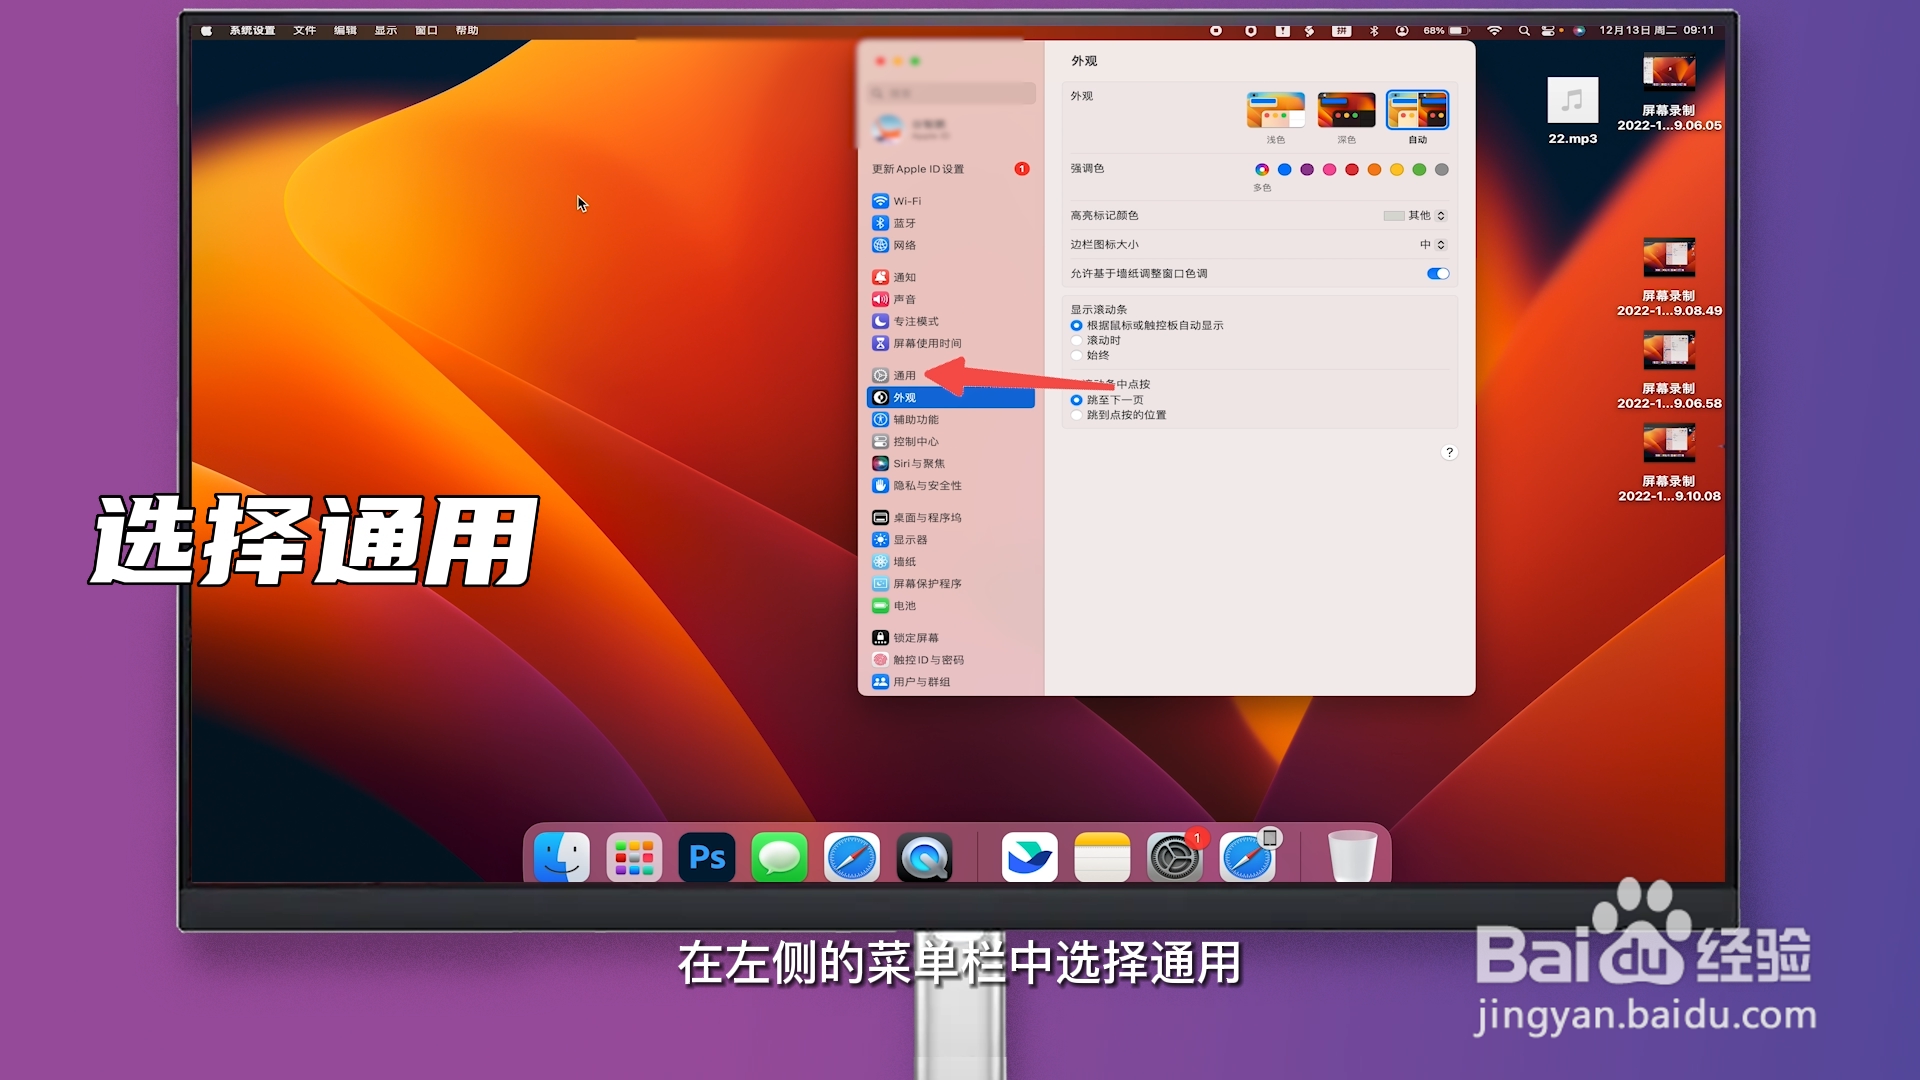1920x1080 pixels.
Task: Select 跳到点按的位置 radio button
Action: (1077, 415)
